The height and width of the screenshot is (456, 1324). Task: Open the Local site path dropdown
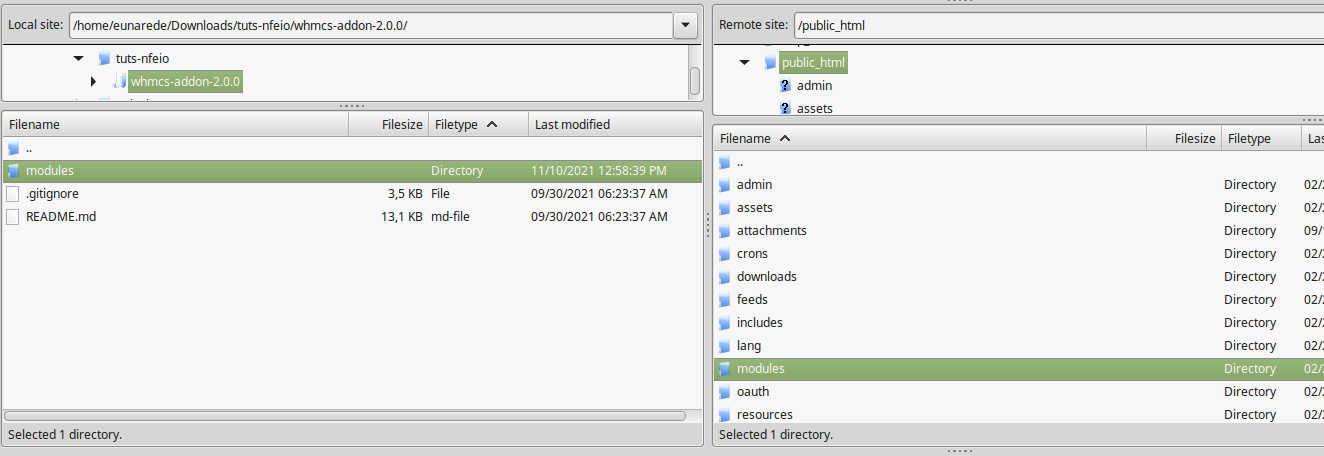[x=685, y=25]
